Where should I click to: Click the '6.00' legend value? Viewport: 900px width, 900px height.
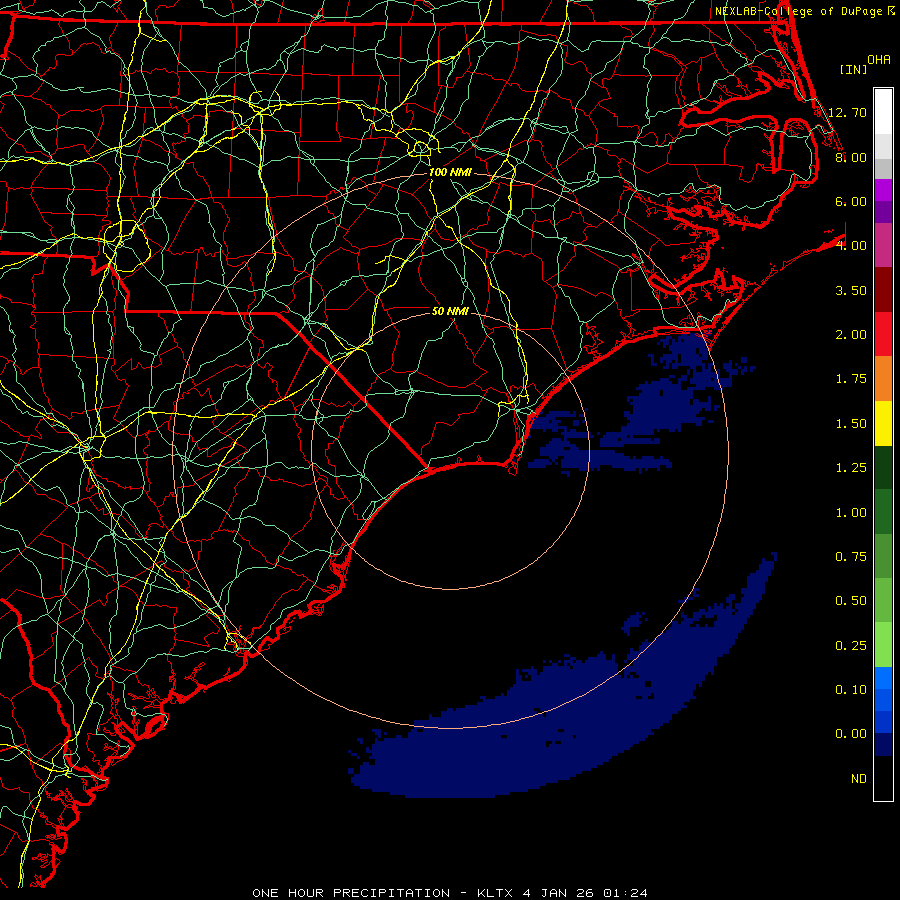tap(851, 201)
